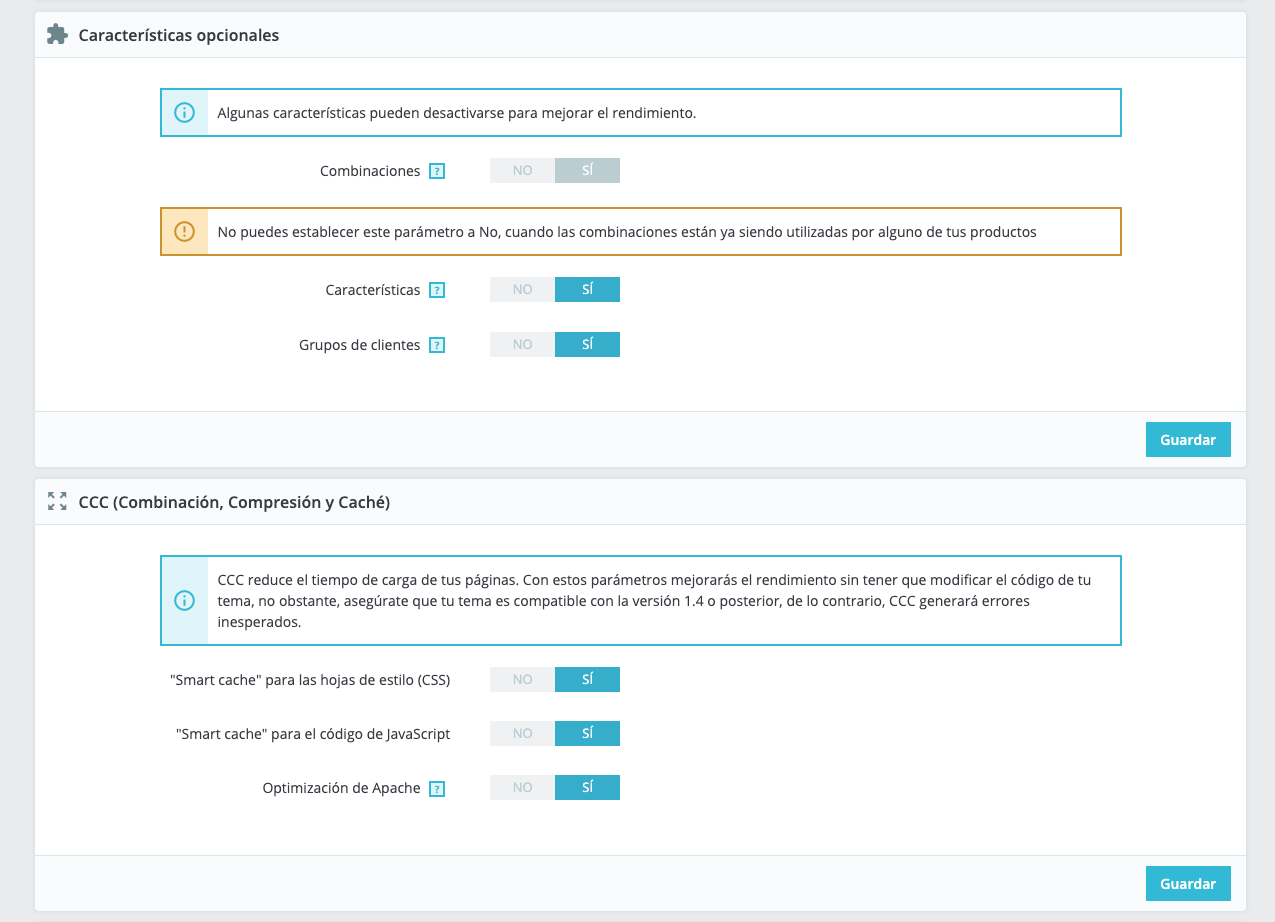Disable Smart cache for CSS stylesheets

[522, 680]
